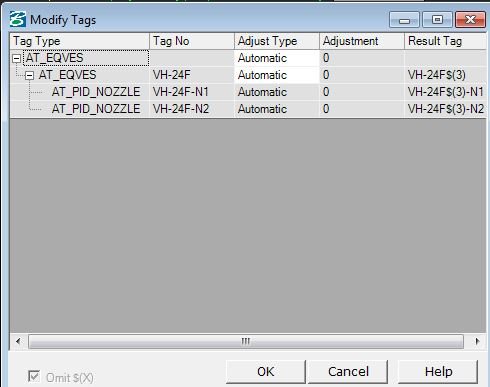
Task: Click result tag VH-24F$(3)-N1
Action: point(445,92)
